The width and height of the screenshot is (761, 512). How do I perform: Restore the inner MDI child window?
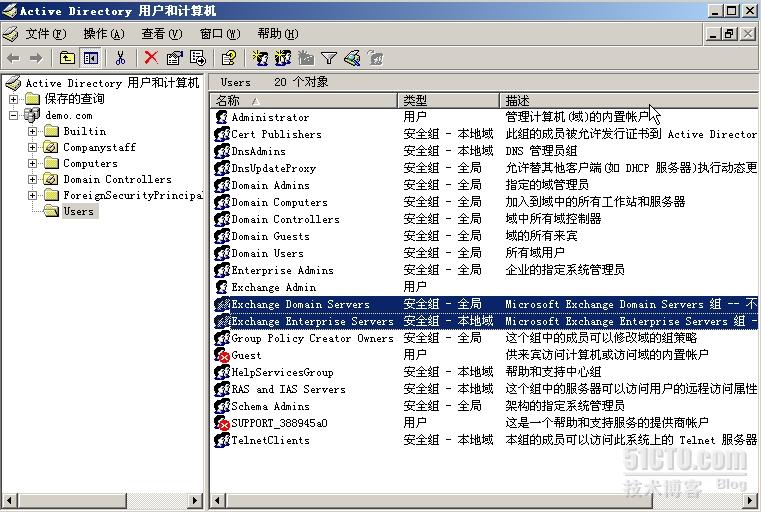click(729, 34)
